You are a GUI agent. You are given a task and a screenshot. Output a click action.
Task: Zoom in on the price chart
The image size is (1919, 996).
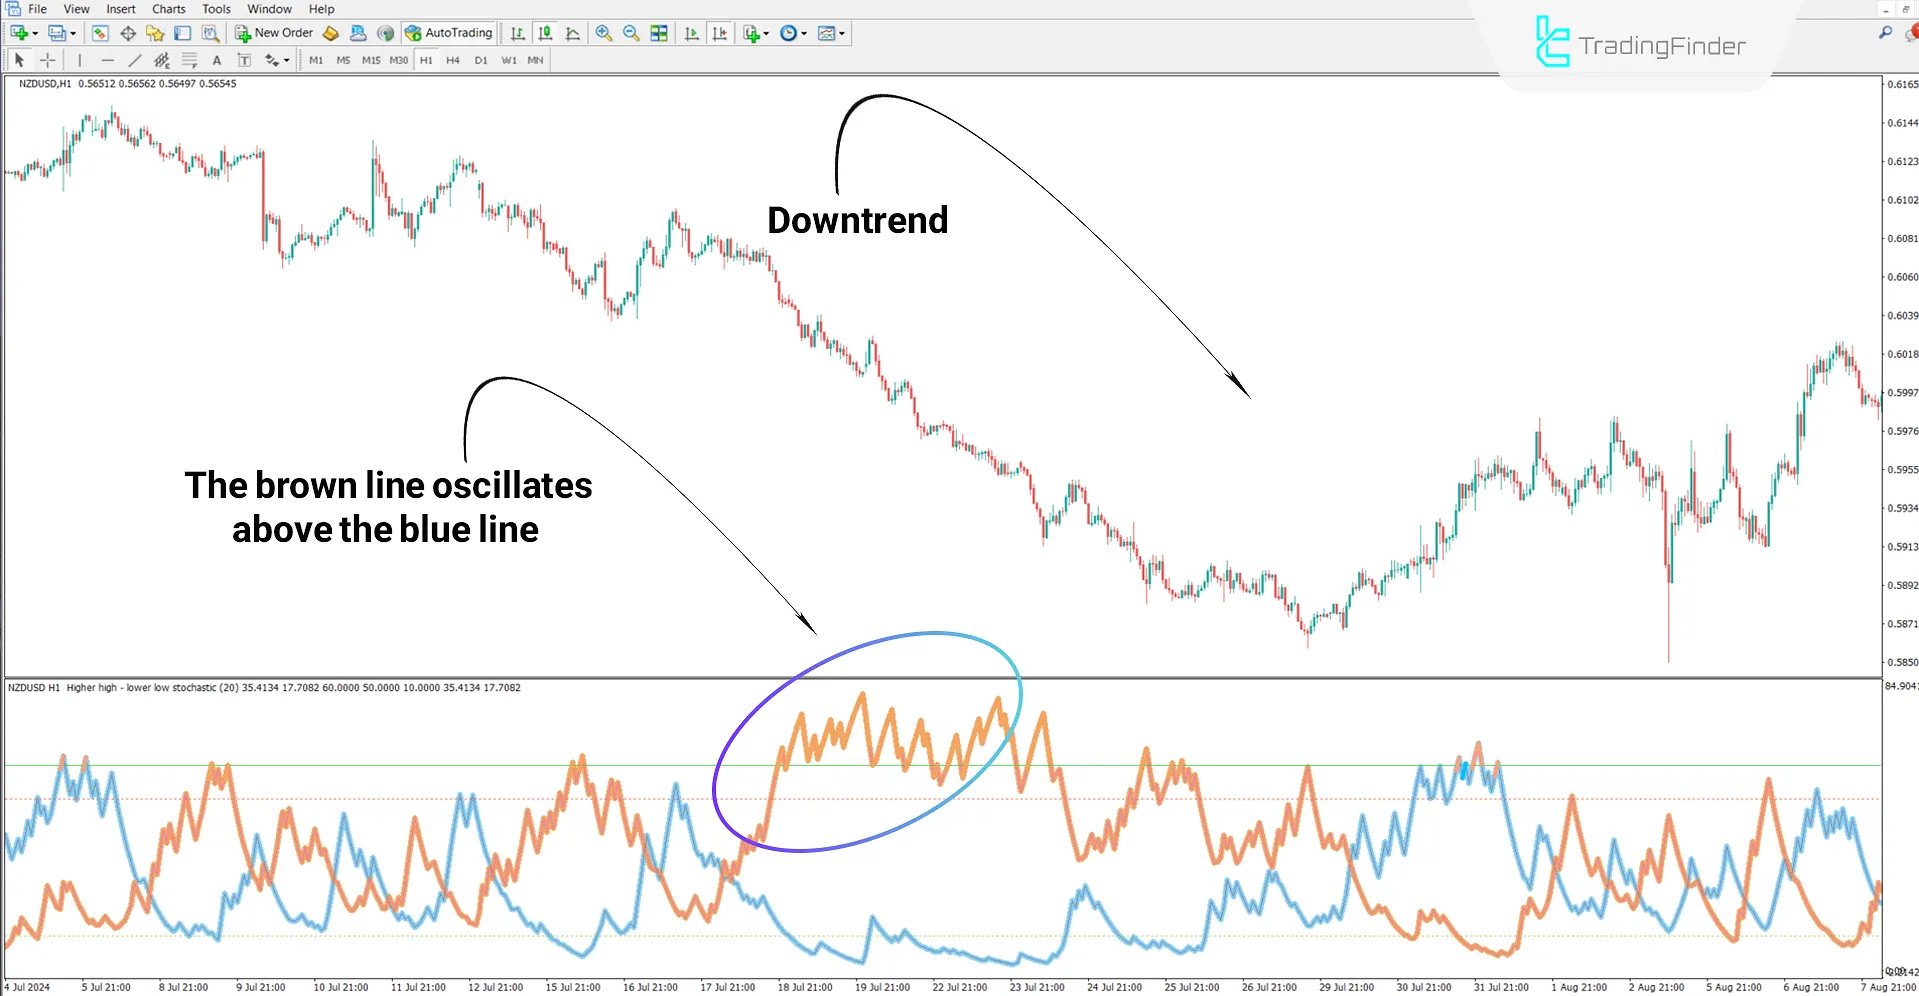pos(603,33)
